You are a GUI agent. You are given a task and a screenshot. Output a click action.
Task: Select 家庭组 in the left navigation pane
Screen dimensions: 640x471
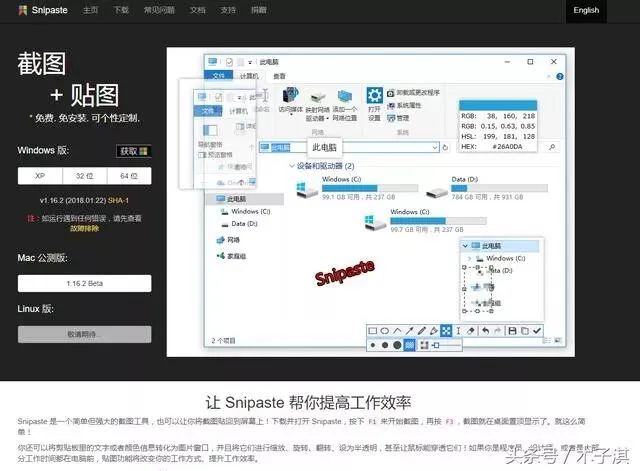[x=231, y=256]
